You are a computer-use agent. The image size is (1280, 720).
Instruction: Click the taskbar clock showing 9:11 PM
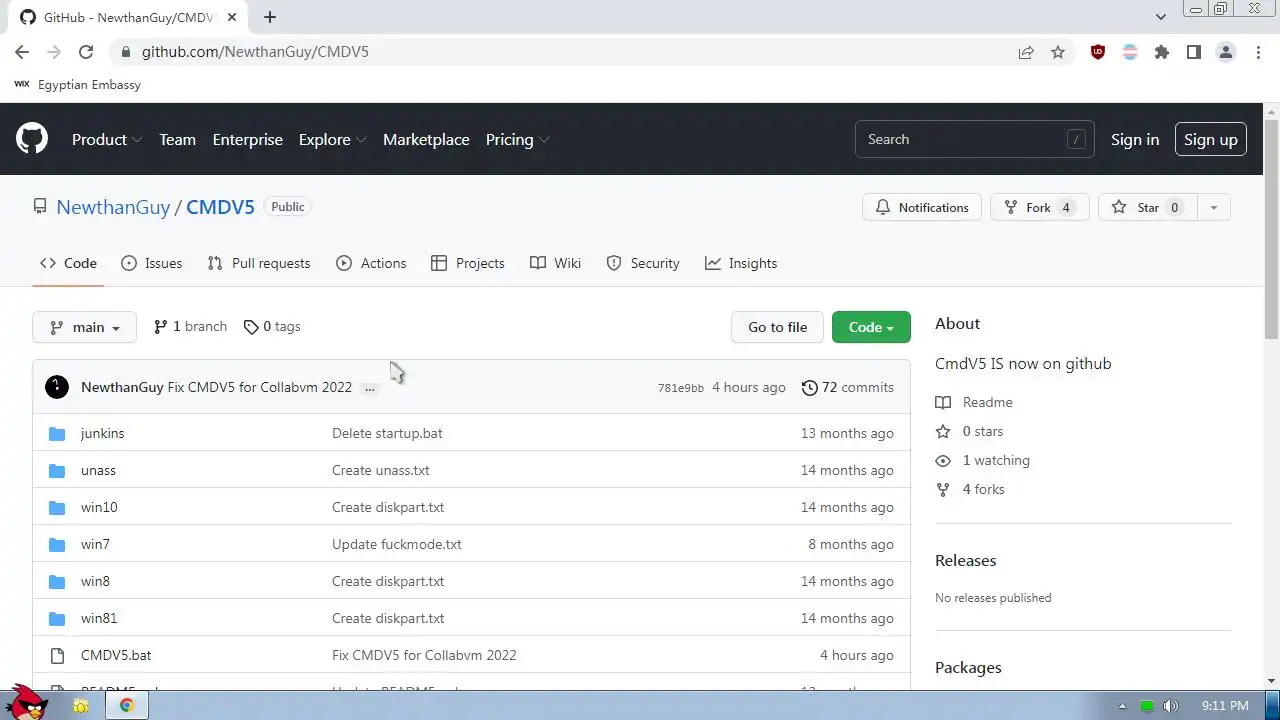[1225, 706]
